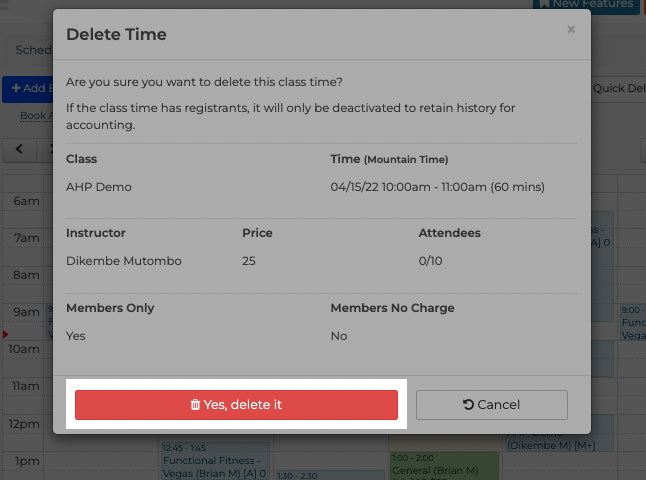646x480 pixels.
Task: Click the Schedule heading text
Action: click(x=34, y=50)
